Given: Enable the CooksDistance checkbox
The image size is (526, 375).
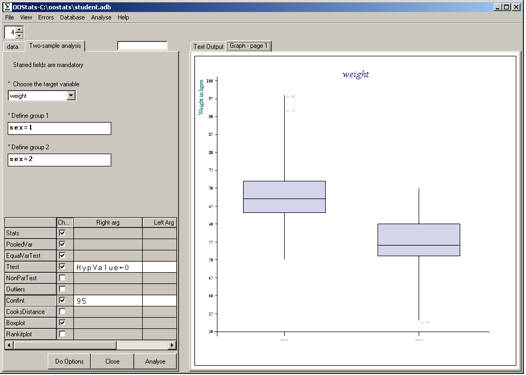Looking at the screenshot, I should (x=62, y=311).
